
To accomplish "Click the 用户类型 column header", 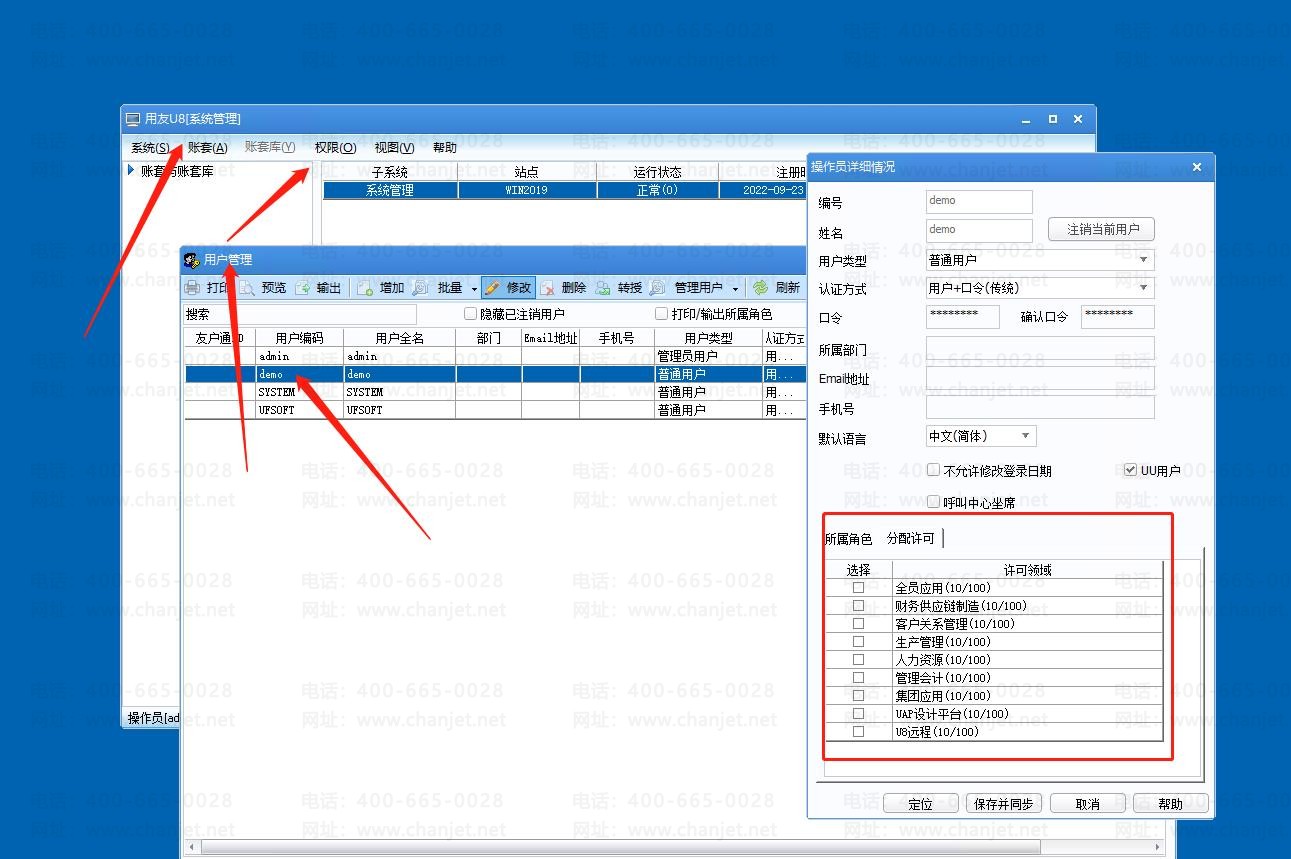I will tap(708, 338).
